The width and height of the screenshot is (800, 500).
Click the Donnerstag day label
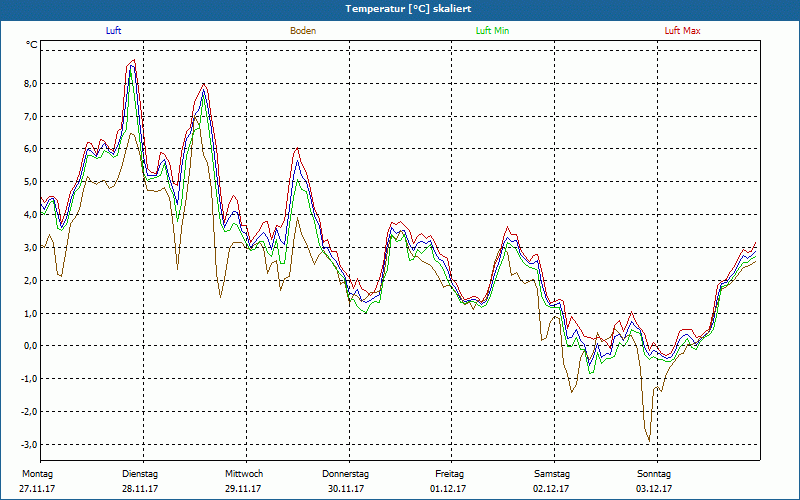pyautogui.click(x=345, y=474)
